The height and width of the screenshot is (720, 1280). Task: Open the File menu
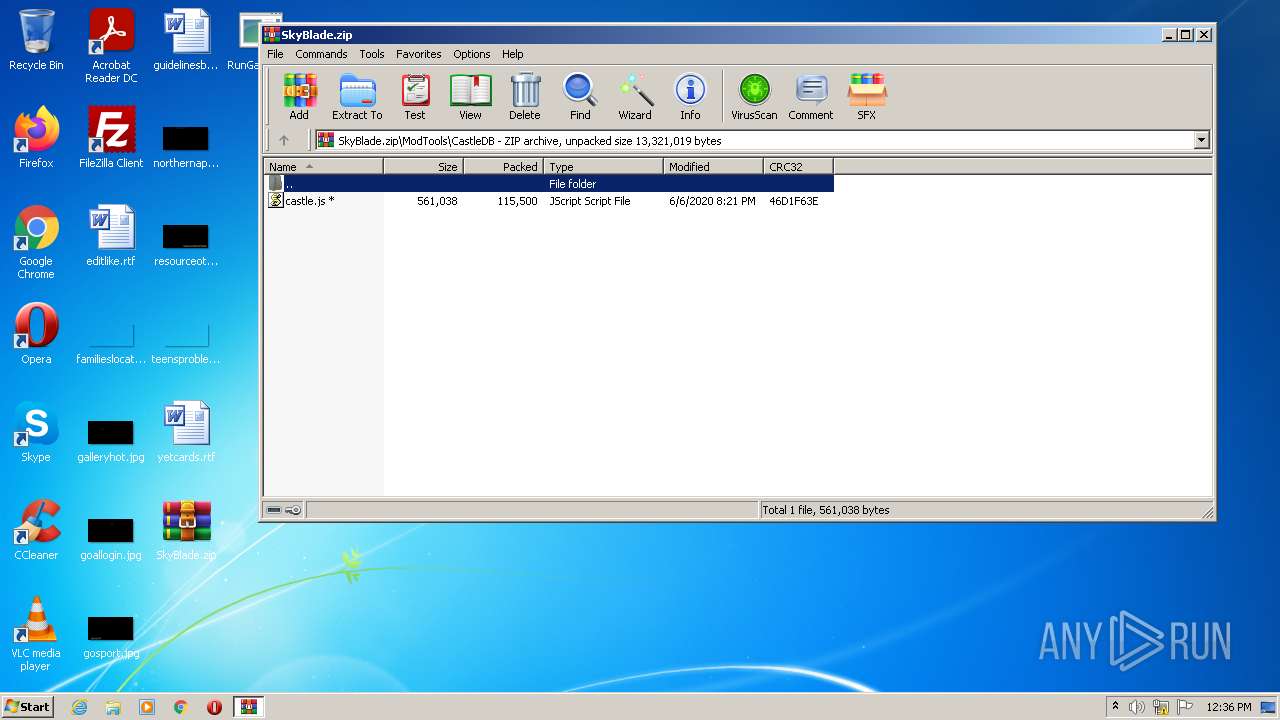[275, 54]
